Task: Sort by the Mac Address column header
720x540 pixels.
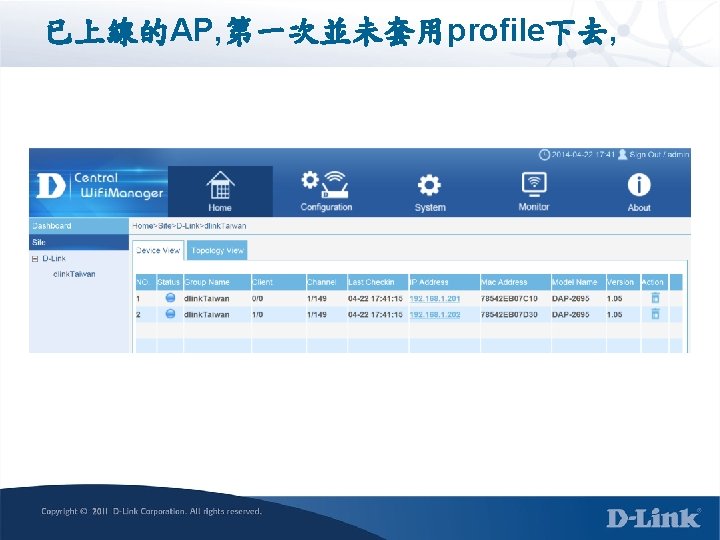Action: point(516,282)
